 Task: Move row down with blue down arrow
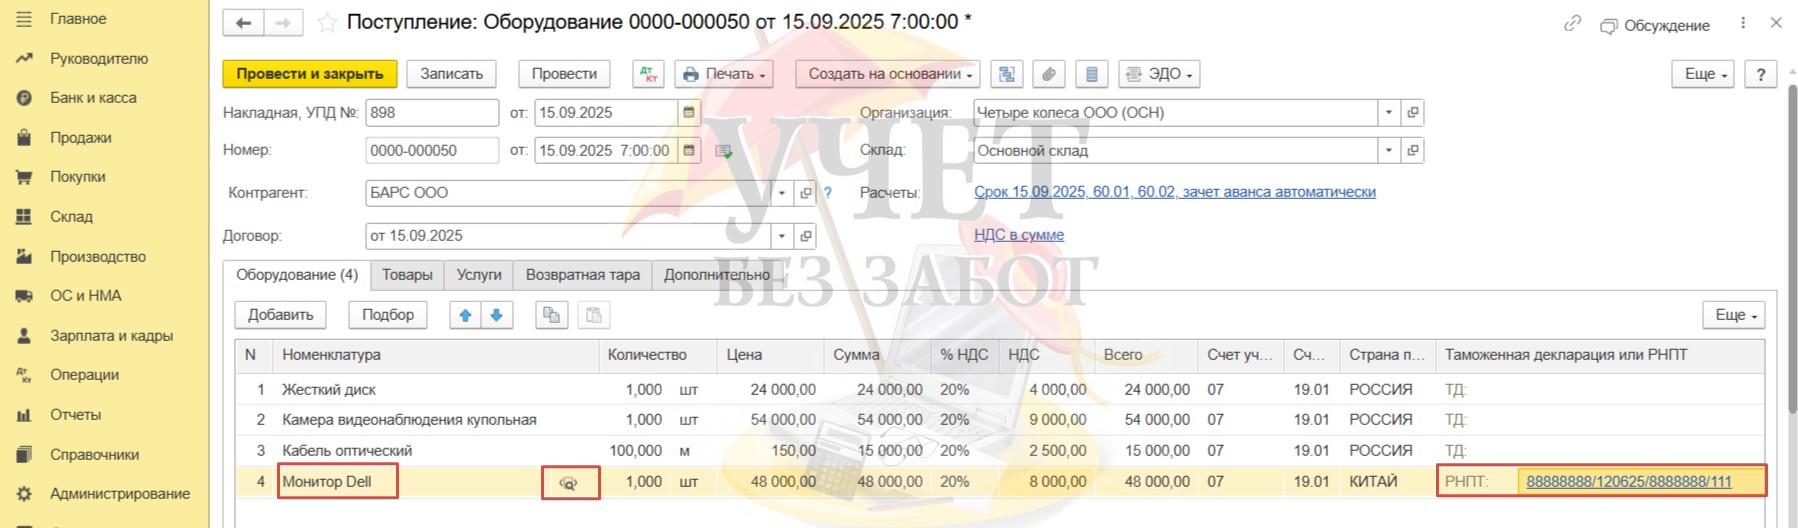(x=496, y=315)
